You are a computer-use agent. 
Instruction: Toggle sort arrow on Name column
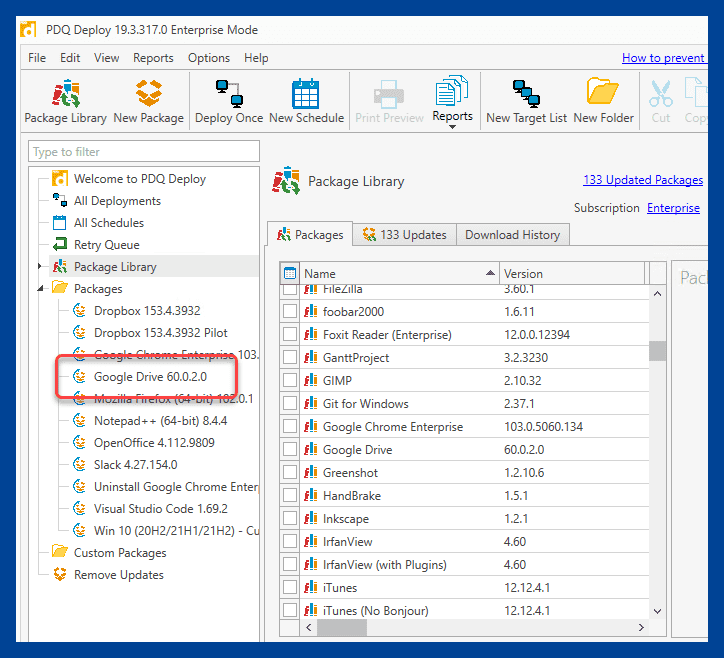[490, 273]
